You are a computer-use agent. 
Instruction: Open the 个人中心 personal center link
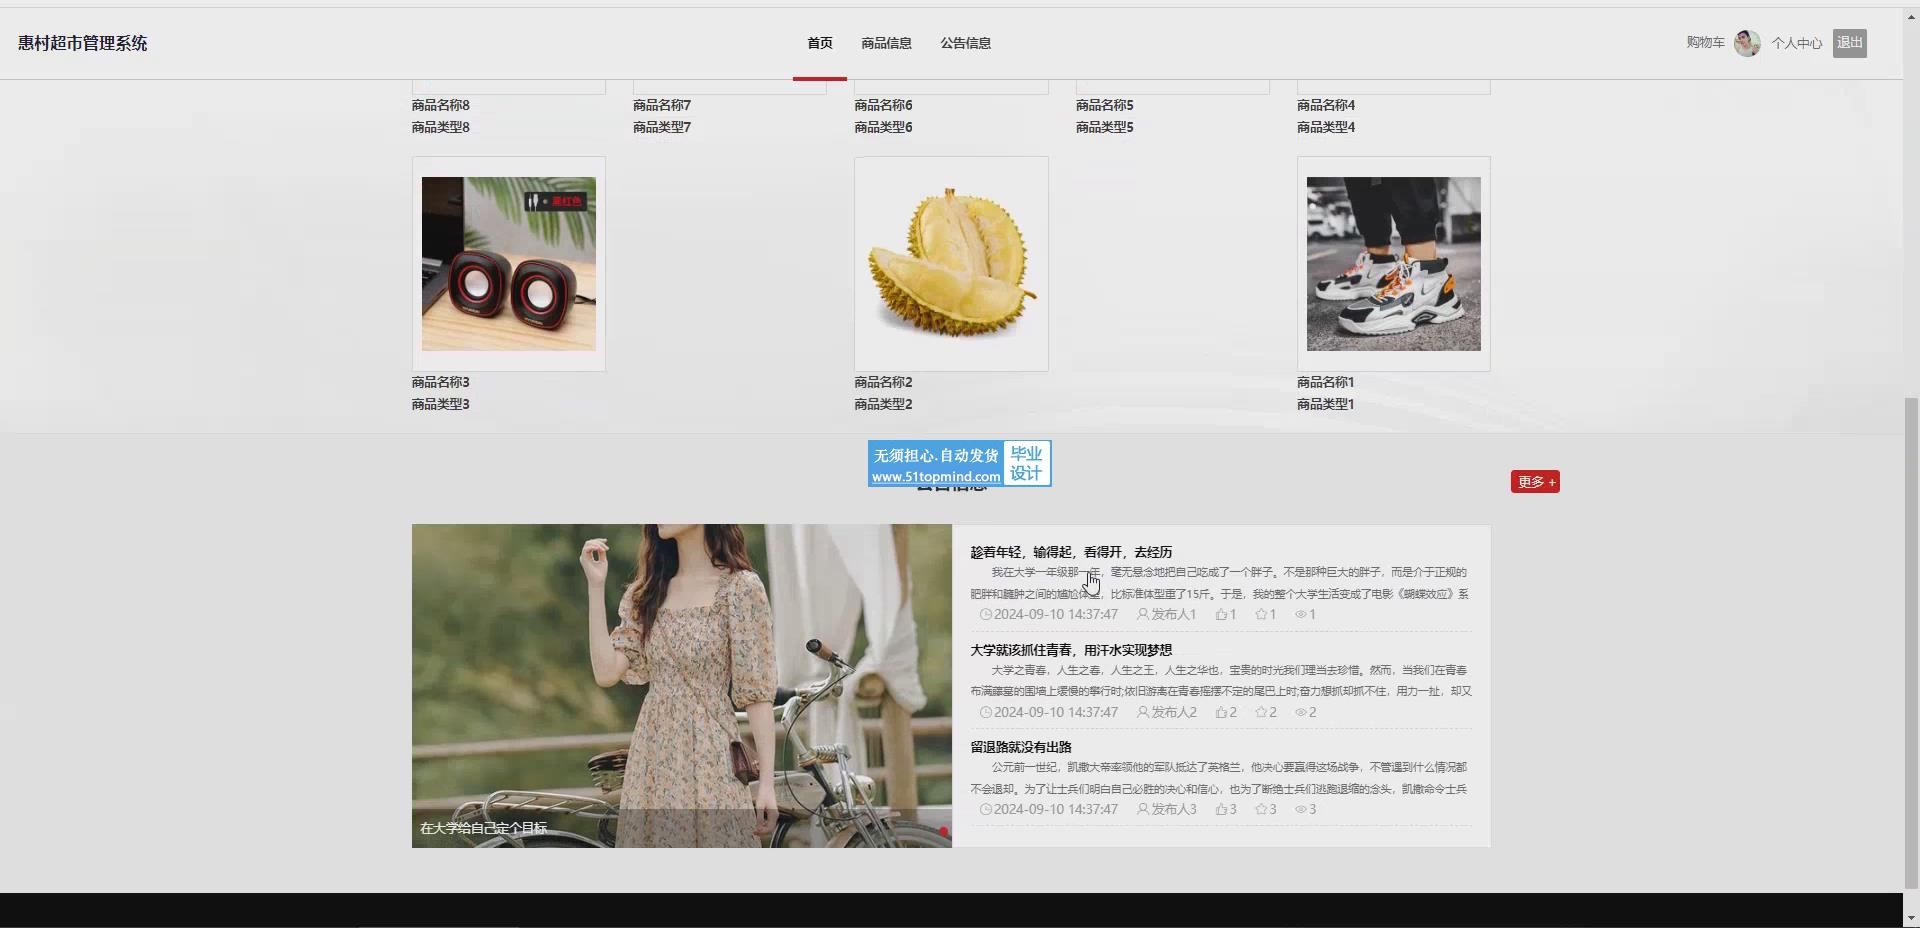[x=1796, y=43]
